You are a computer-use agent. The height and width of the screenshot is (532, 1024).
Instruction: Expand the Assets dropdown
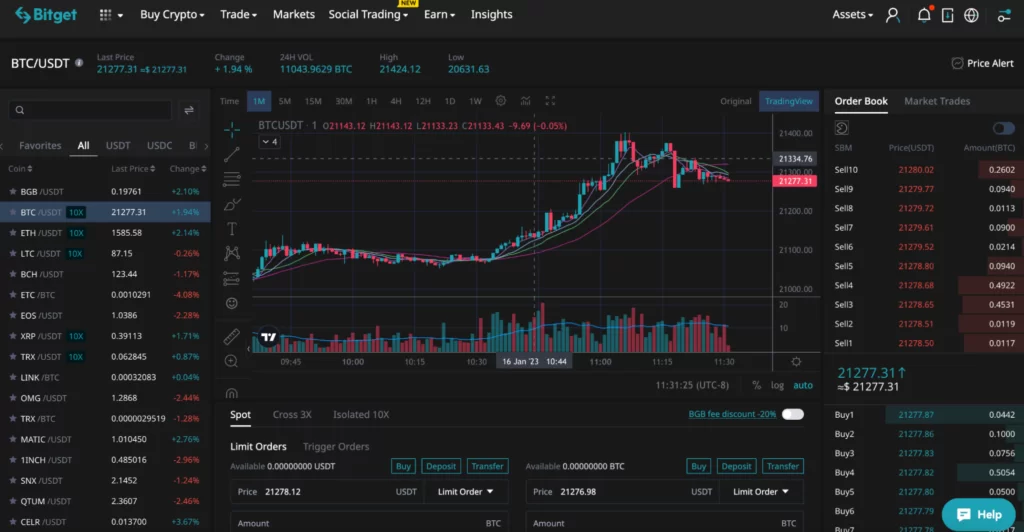pyautogui.click(x=852, y=14)
